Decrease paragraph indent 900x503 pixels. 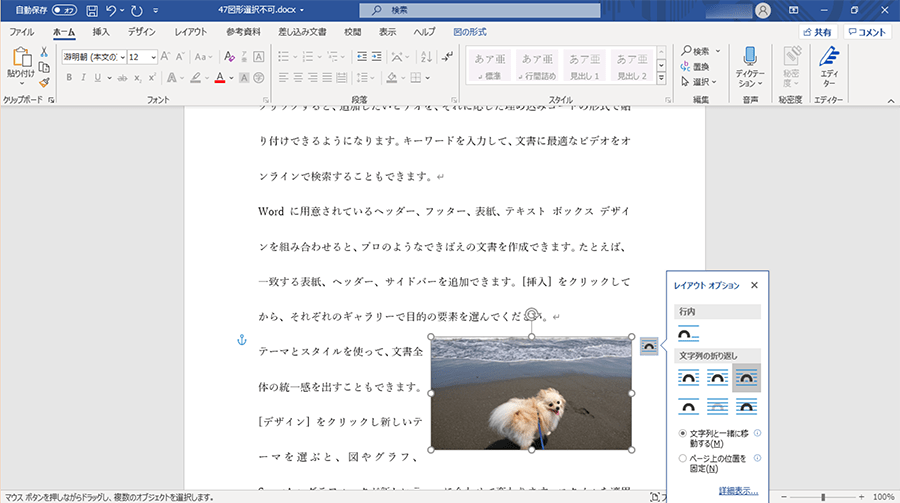(362, 56)
